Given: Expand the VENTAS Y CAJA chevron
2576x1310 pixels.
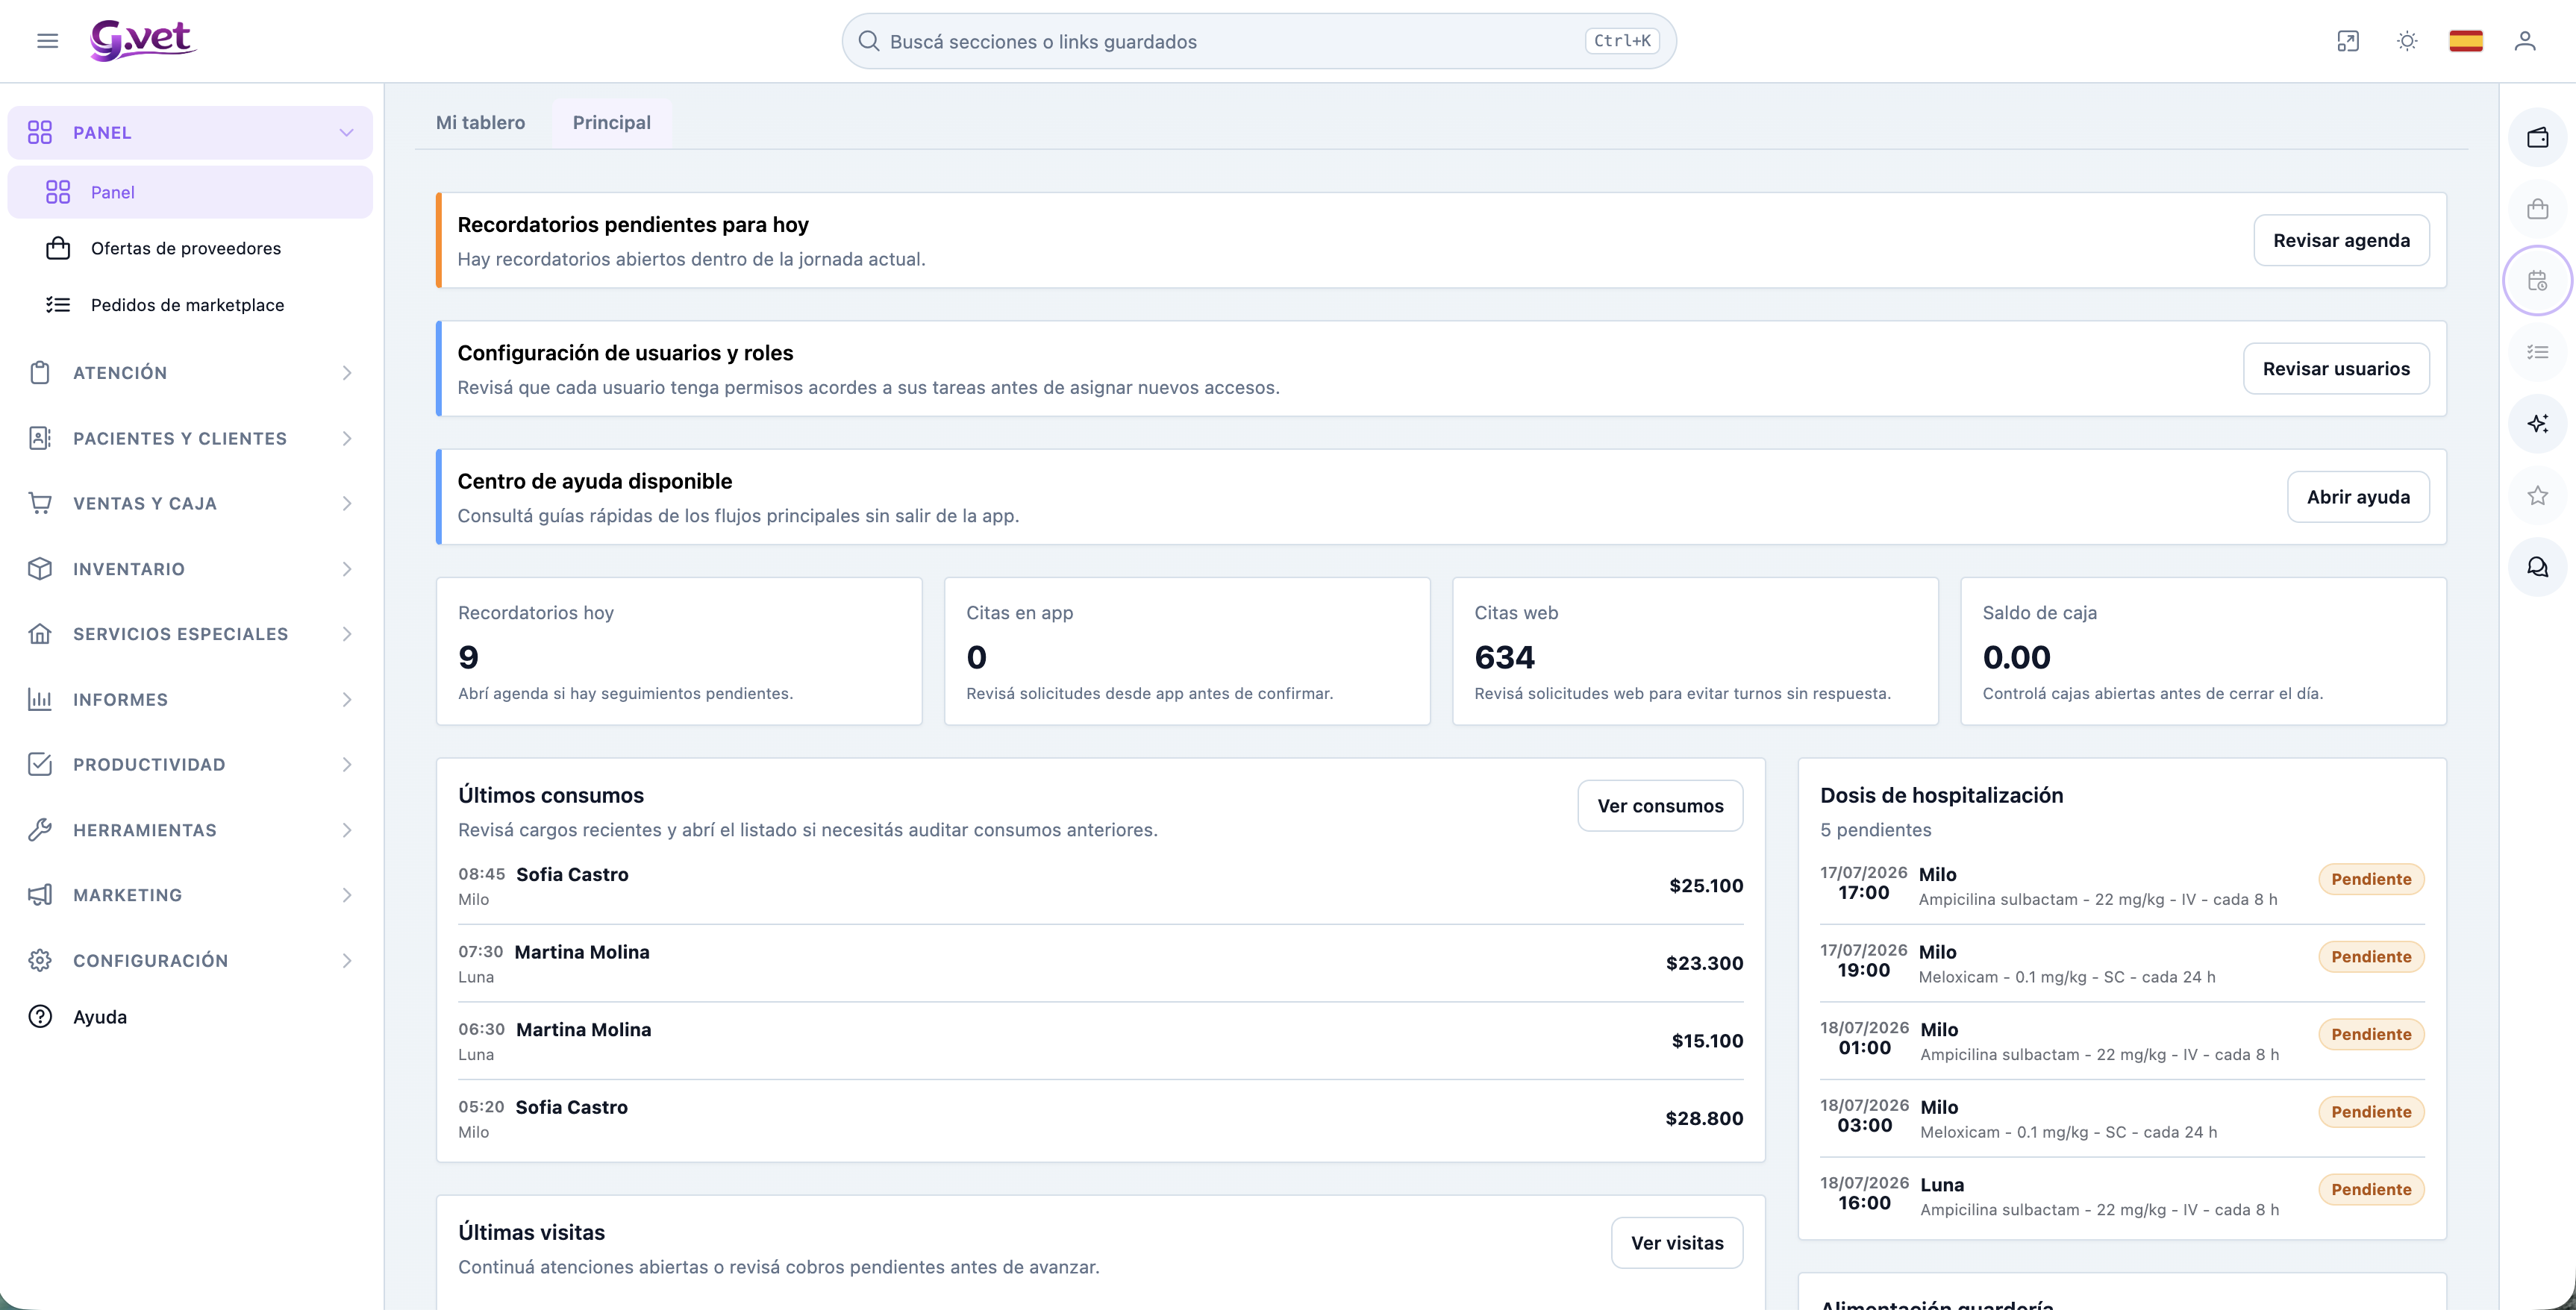Looking at the screenshot, I should pyautogui.click(x=346, y=503).
